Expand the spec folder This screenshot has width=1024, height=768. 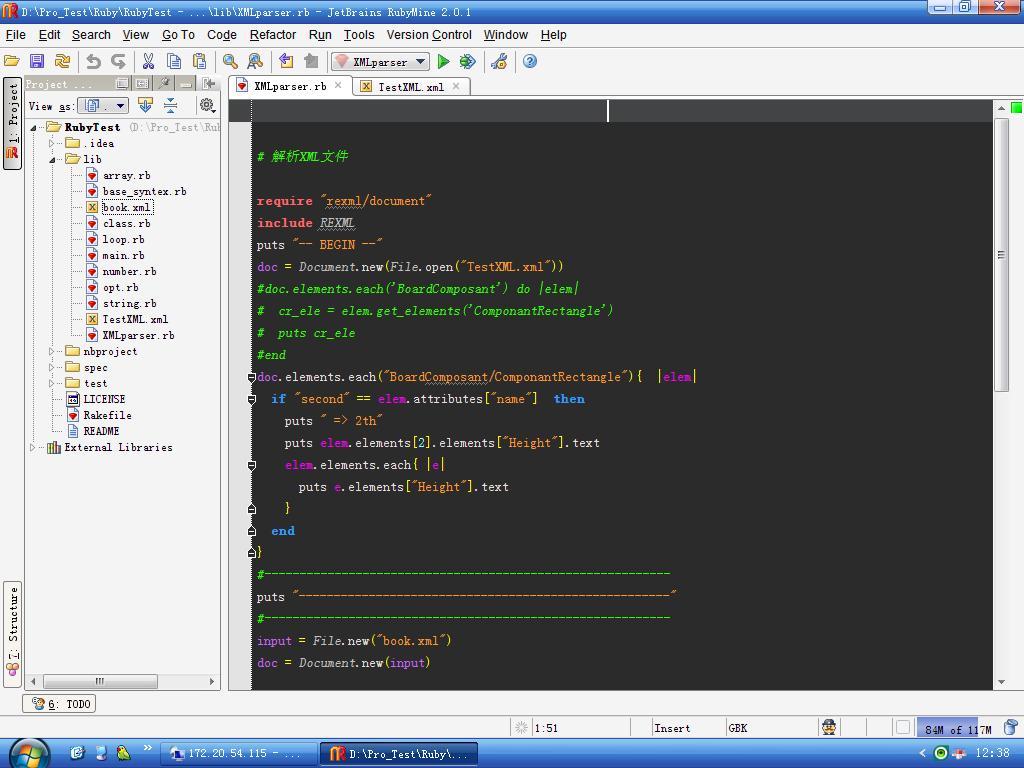52,368
